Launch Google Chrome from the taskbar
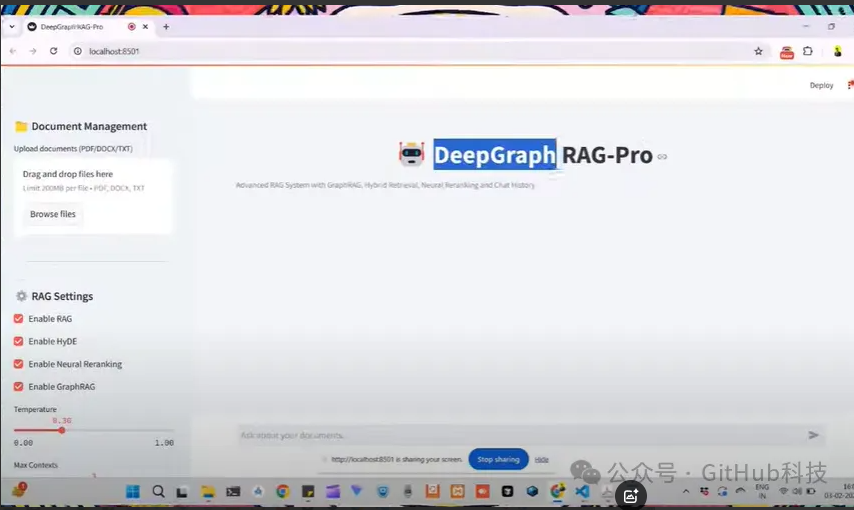The height and width of the screenshot is (510, 854). [x=282, y=491]
